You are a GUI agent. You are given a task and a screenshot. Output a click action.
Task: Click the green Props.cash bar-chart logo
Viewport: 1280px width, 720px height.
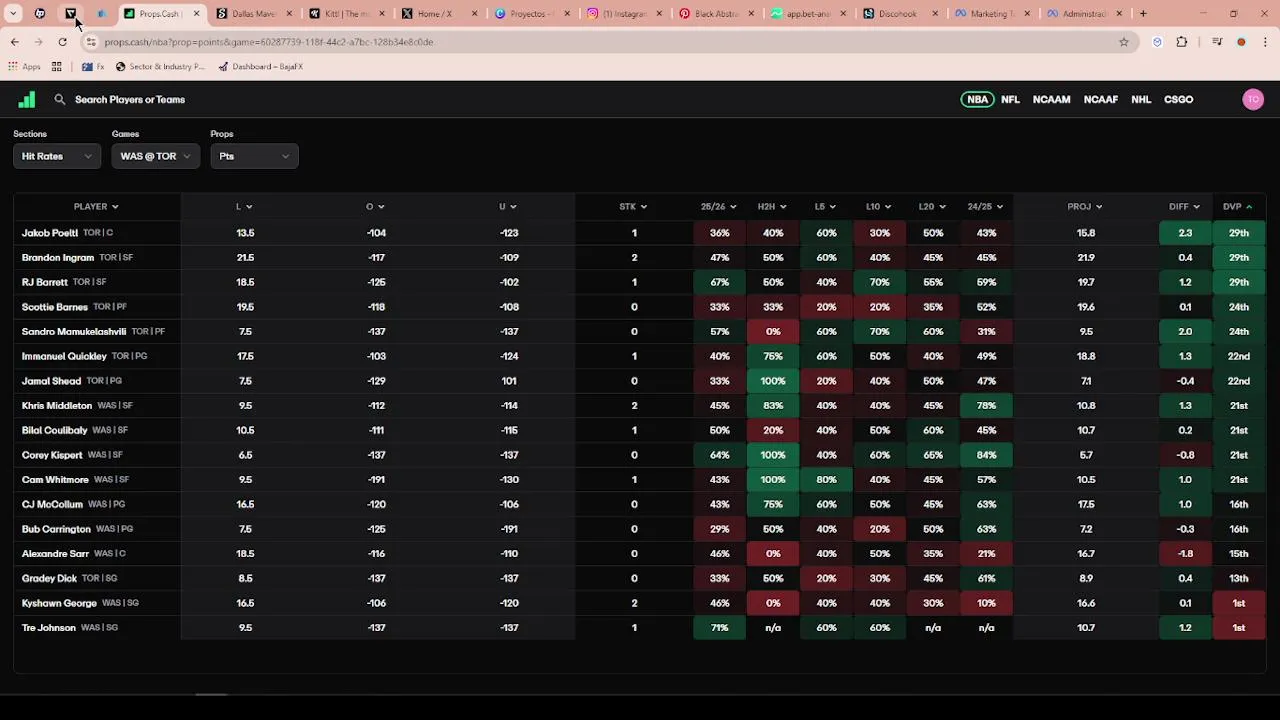[27, 99]
